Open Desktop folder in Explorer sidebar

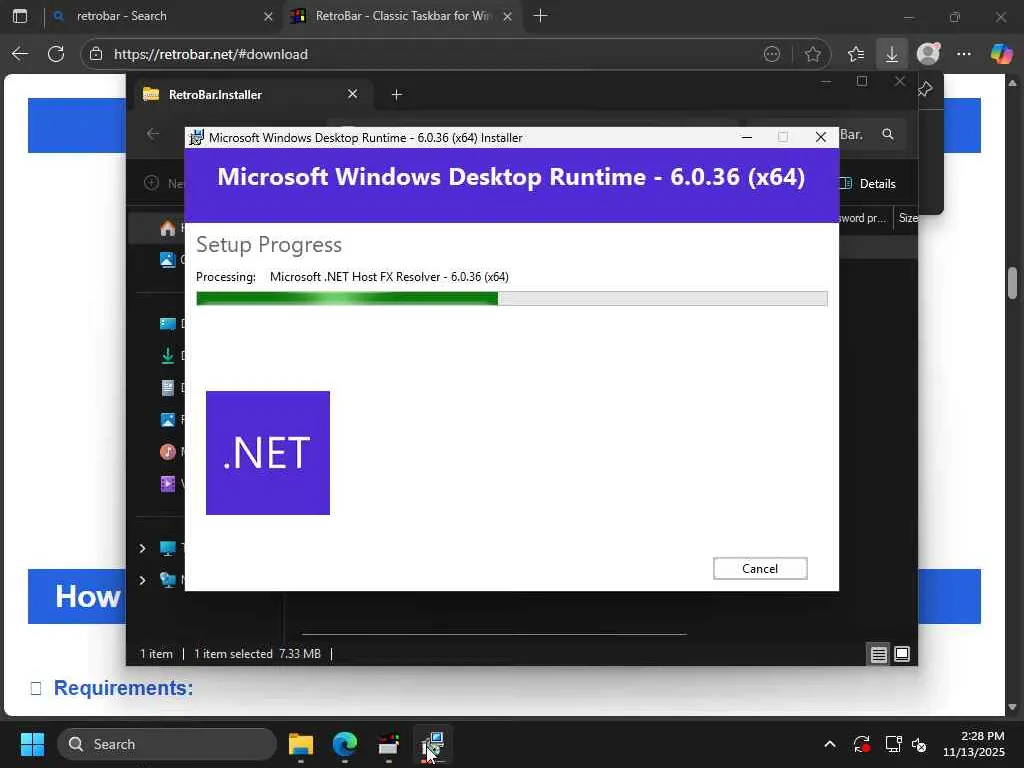tap(168, 323)
